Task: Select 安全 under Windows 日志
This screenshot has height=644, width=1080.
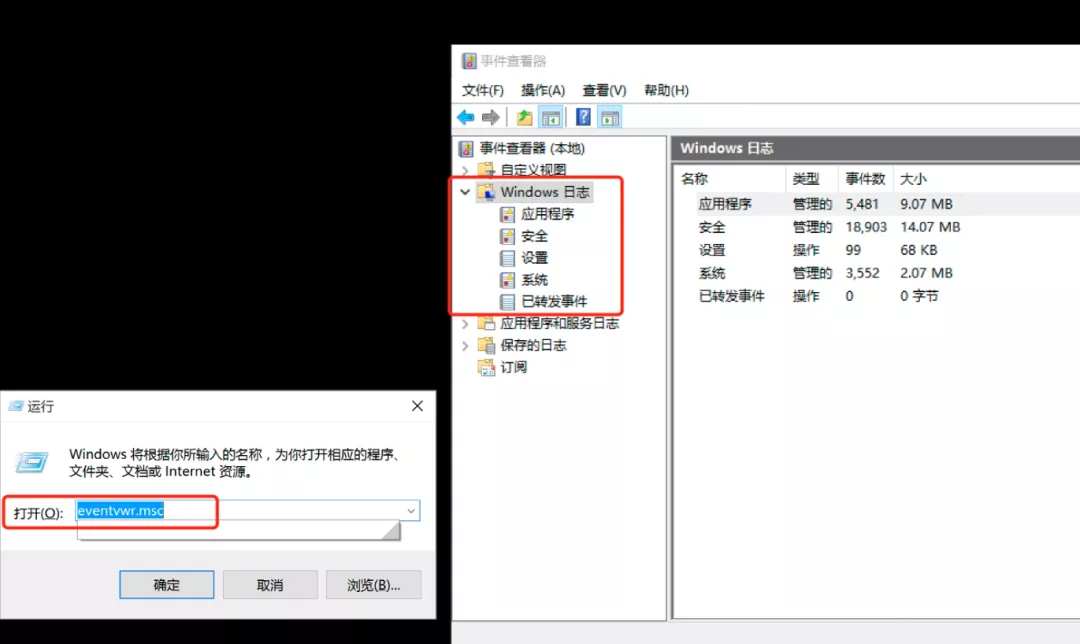Action: [534, 236]
